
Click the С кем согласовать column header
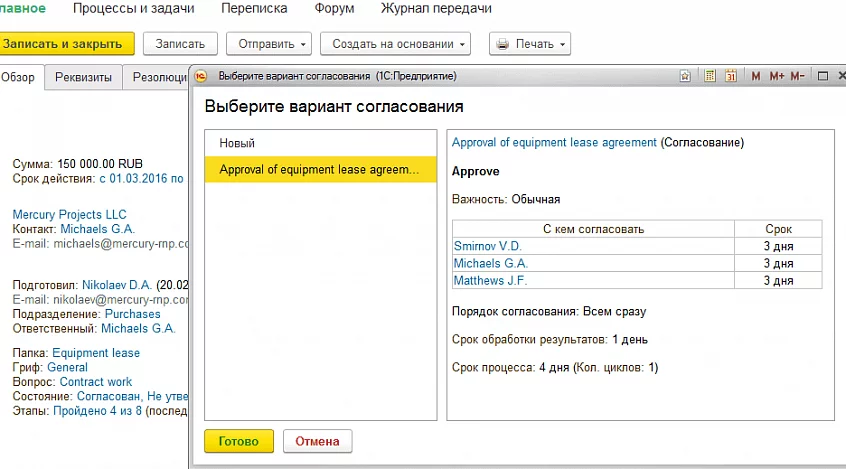[593, 229]
